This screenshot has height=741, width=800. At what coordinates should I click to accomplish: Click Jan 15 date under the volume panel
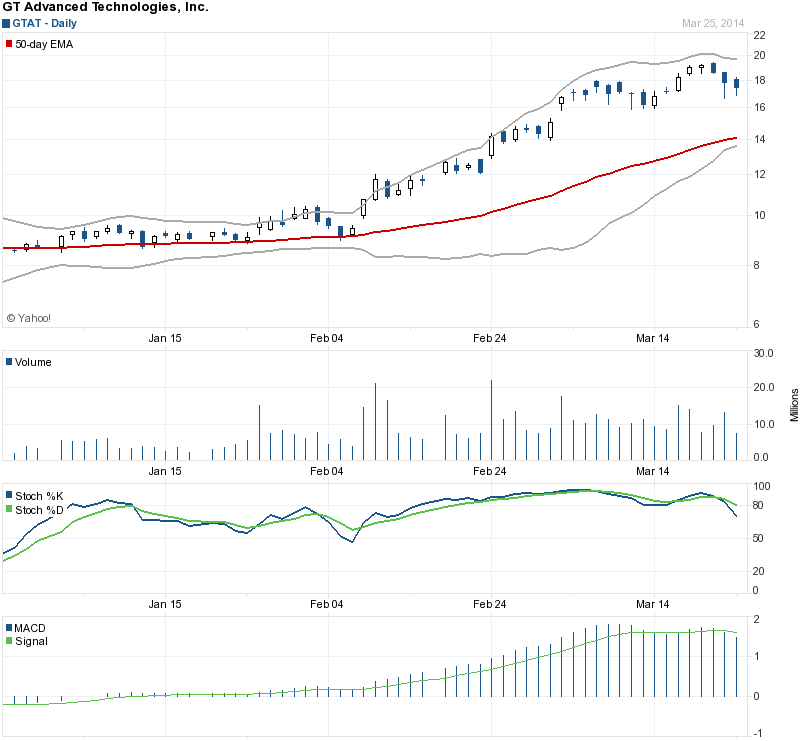pyautogui.click(x=165, y=471)
